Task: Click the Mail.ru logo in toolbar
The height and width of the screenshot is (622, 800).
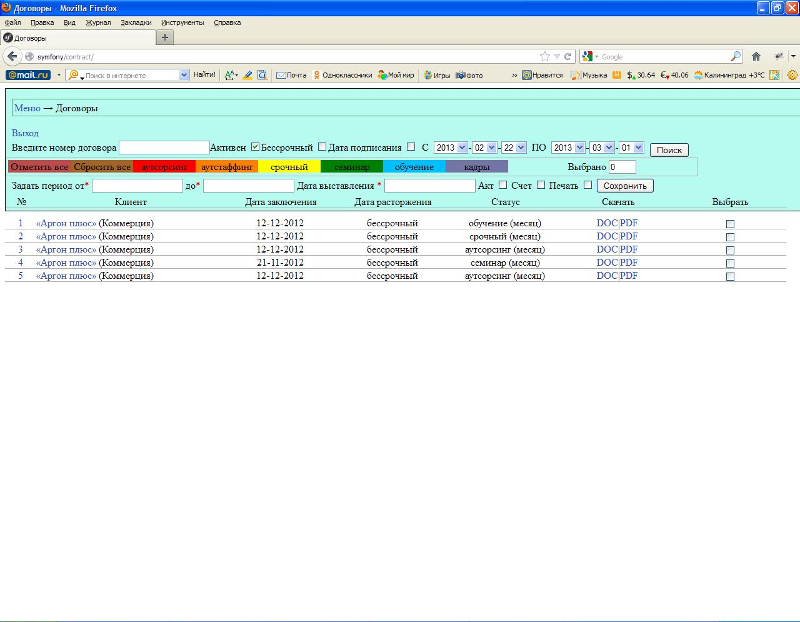Action: [x=27, y=75]
